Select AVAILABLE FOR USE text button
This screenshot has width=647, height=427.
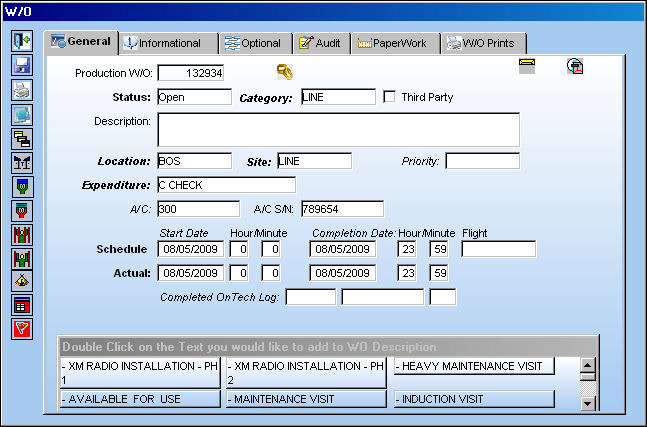coord(140,399)
